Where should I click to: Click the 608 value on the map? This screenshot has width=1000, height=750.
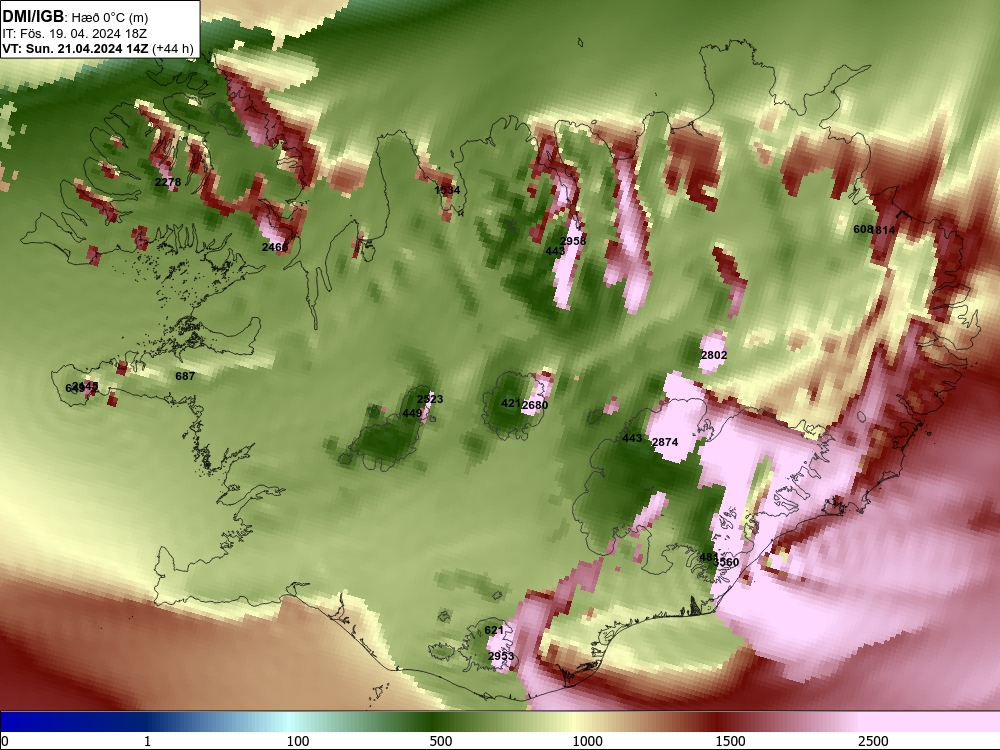click(863, 229)
